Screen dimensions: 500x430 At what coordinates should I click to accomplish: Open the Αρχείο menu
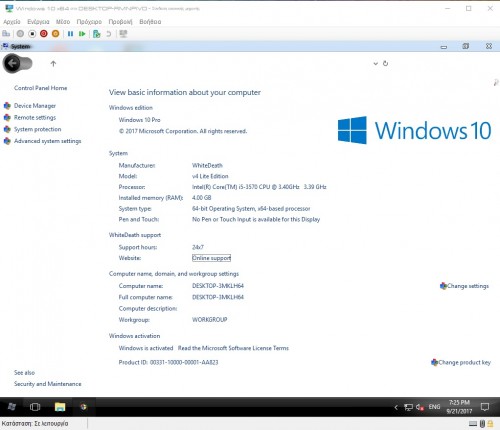[12, 22]
